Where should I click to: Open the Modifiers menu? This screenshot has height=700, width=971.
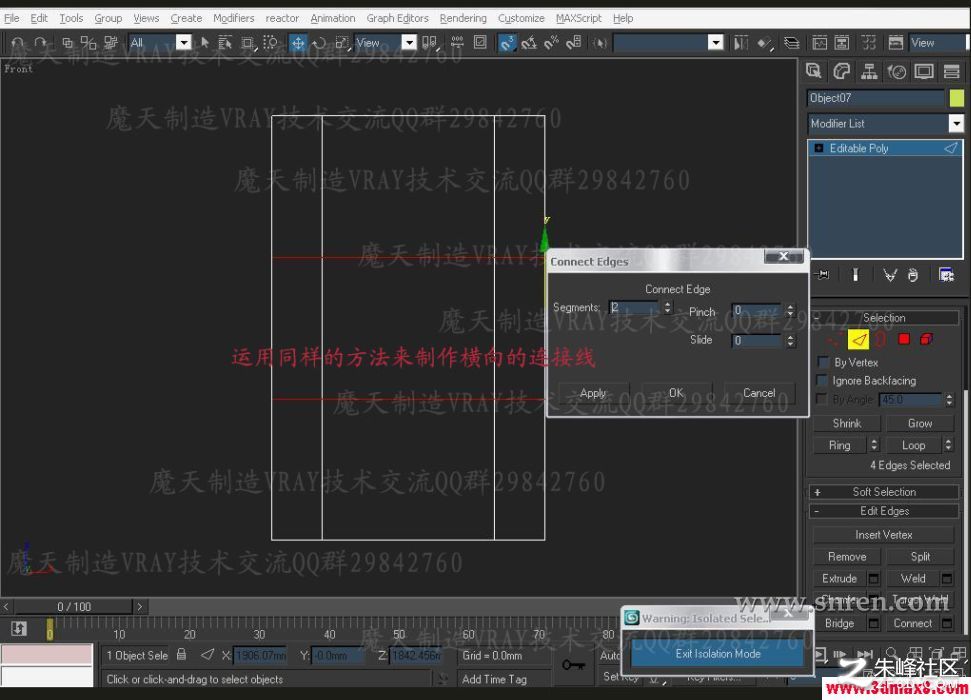point(233,18)
